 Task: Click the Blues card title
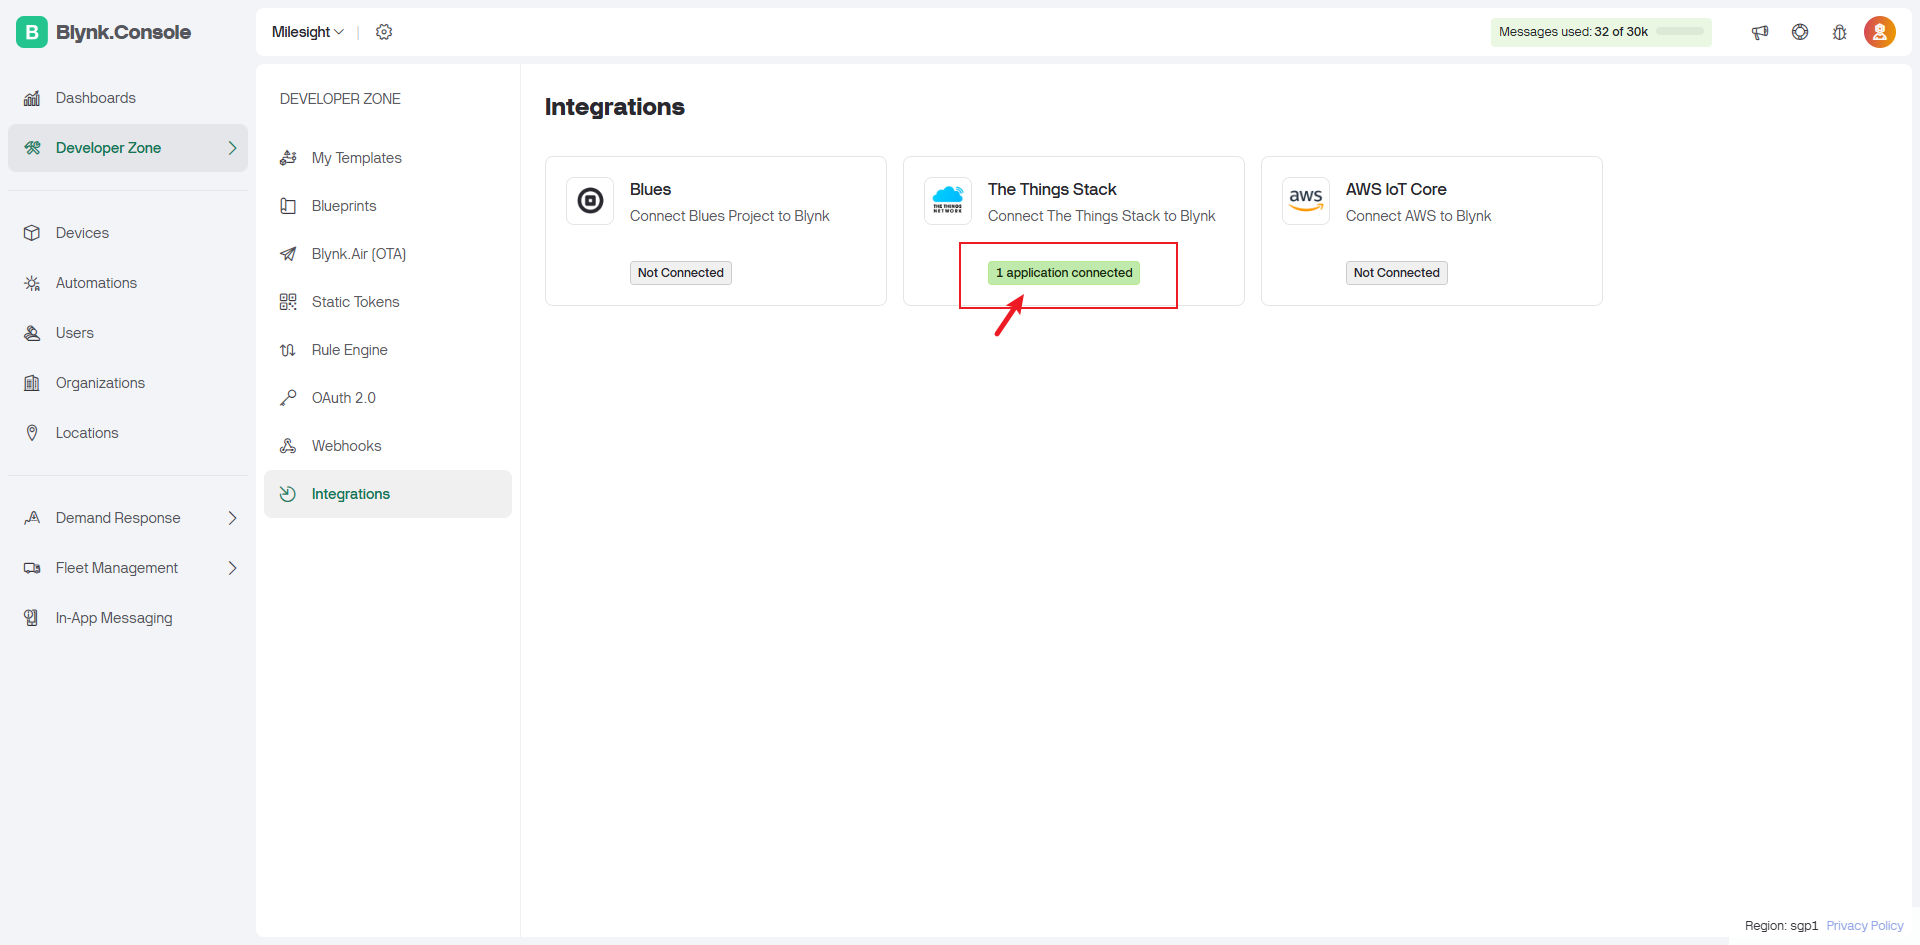[650, 189]
